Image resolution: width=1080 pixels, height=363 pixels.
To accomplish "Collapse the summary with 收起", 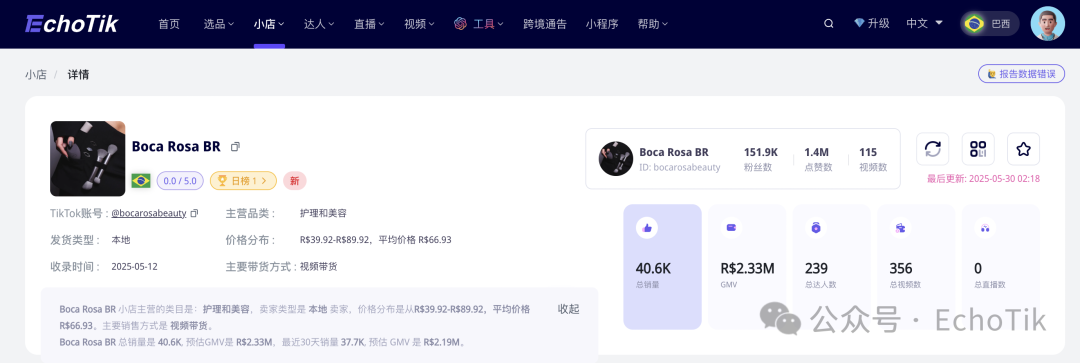I will pyautogui.click(x=568, y=309).
